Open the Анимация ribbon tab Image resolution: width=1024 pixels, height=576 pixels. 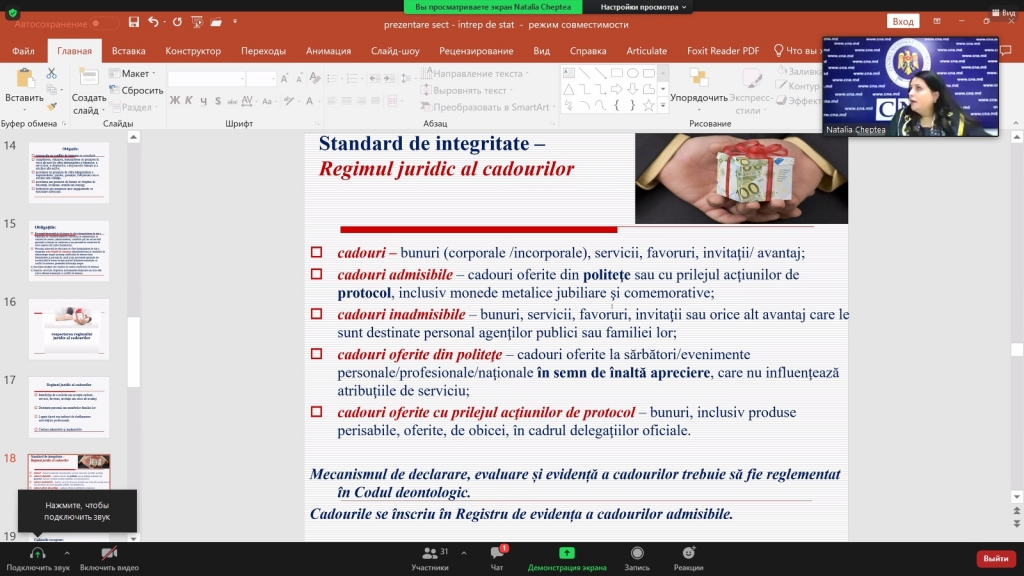point(328,51)
